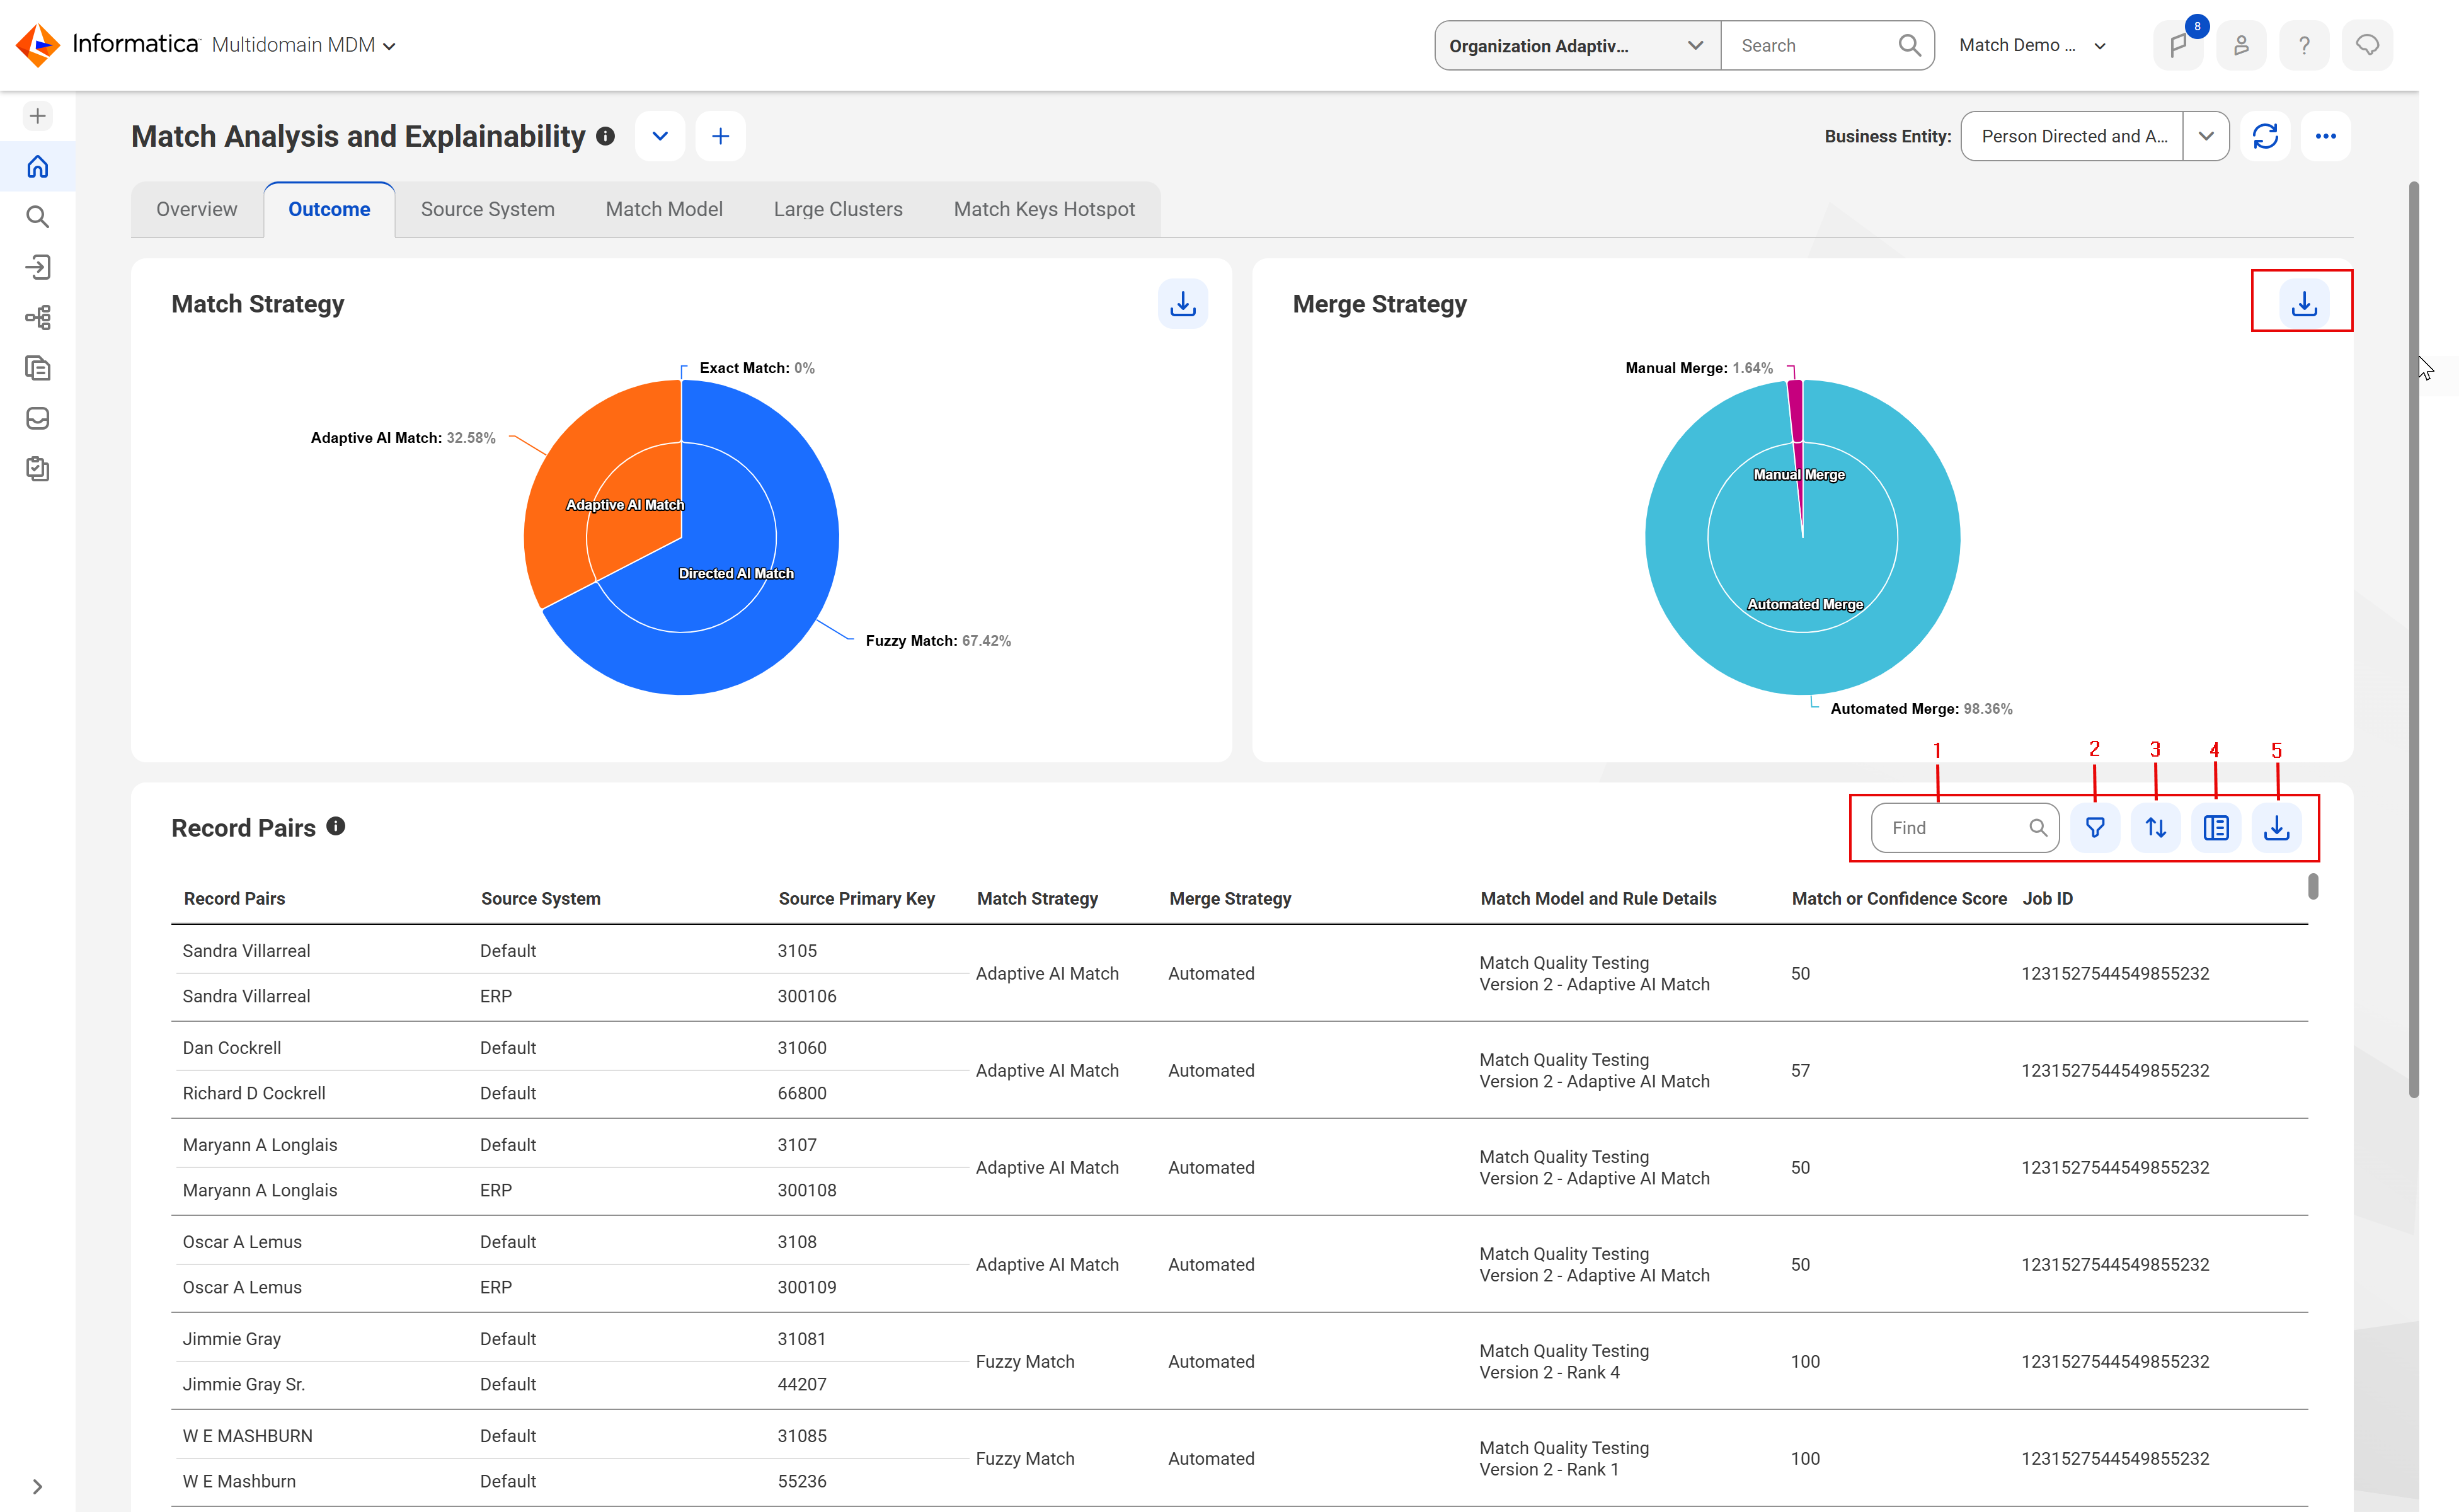Add a new dashboard with plus button

coord(720,136)
